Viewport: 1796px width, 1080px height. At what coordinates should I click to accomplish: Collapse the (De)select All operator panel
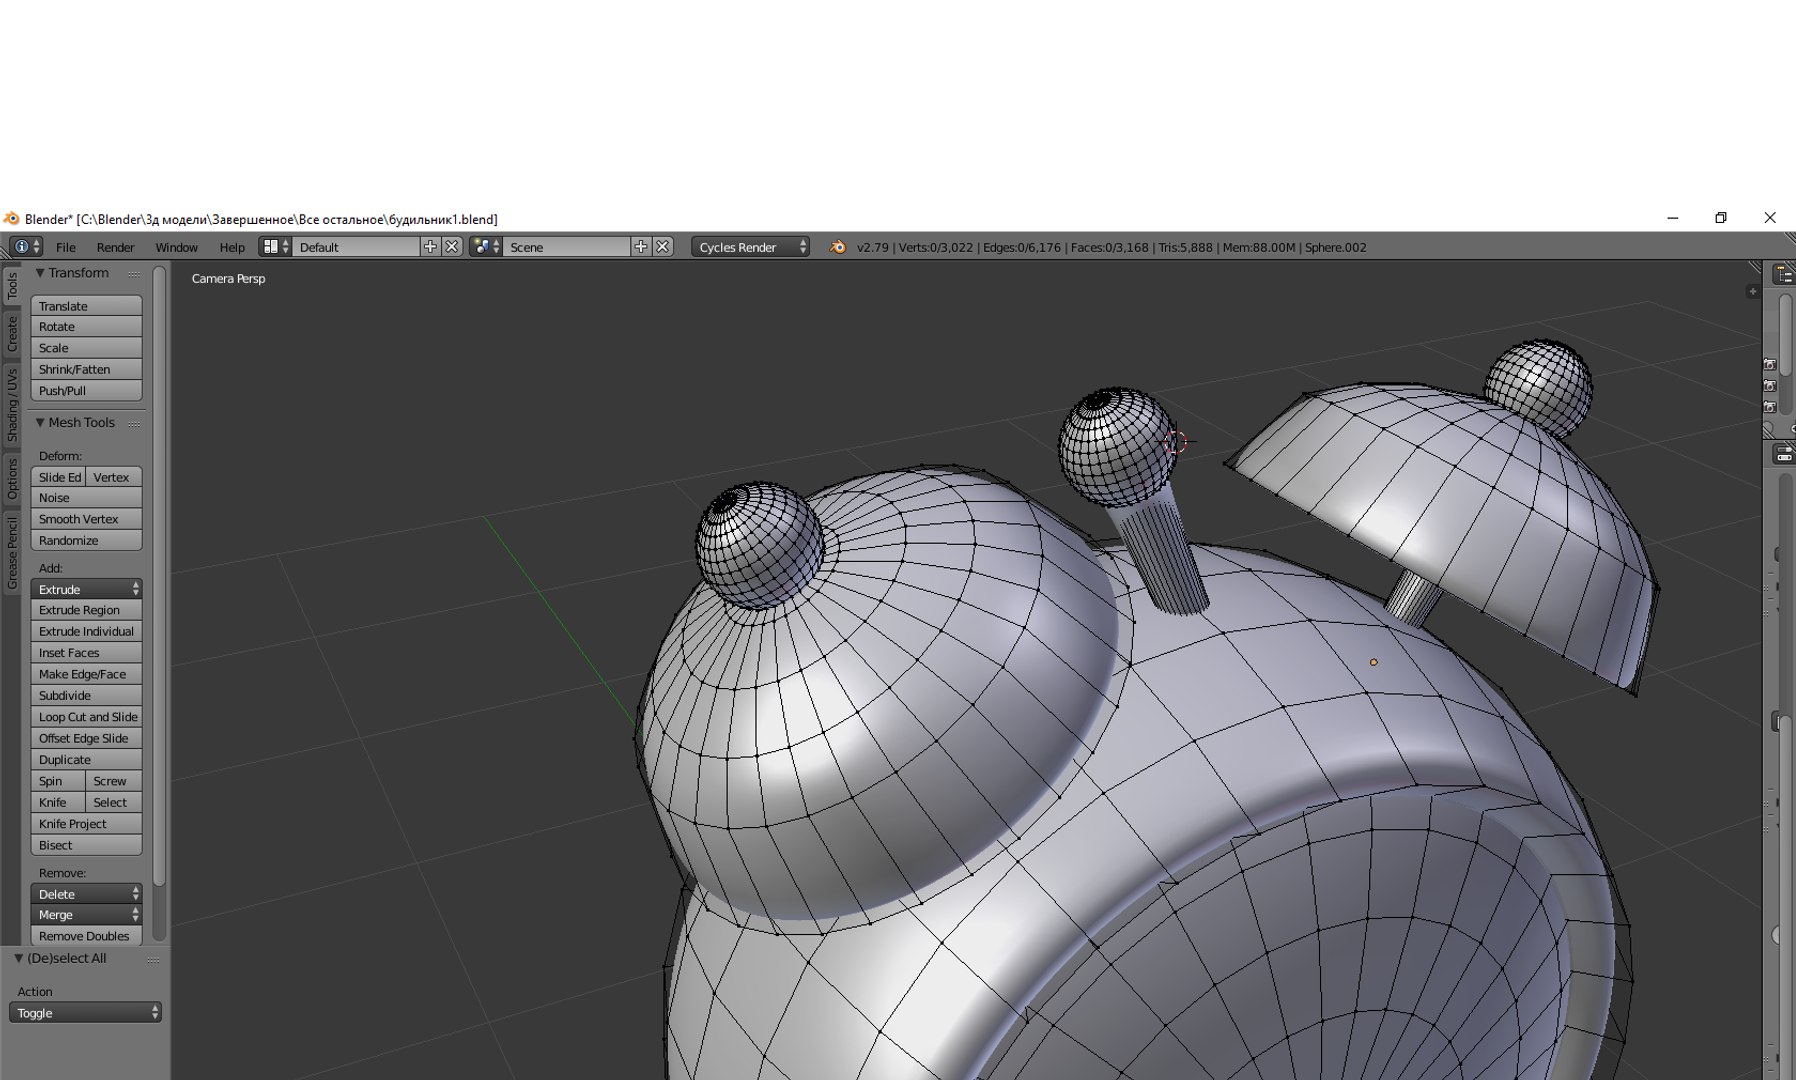point(18,958)
